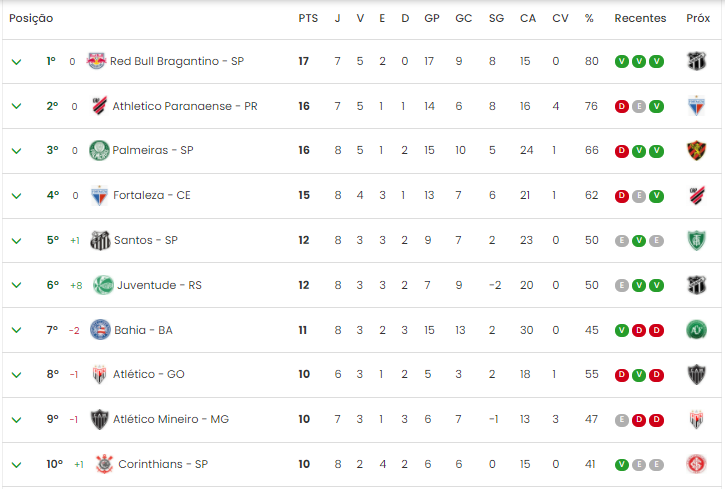This screenshot has width=725, height=489.
Task: Click the Corinthians team crest
Action: (104, 464)
